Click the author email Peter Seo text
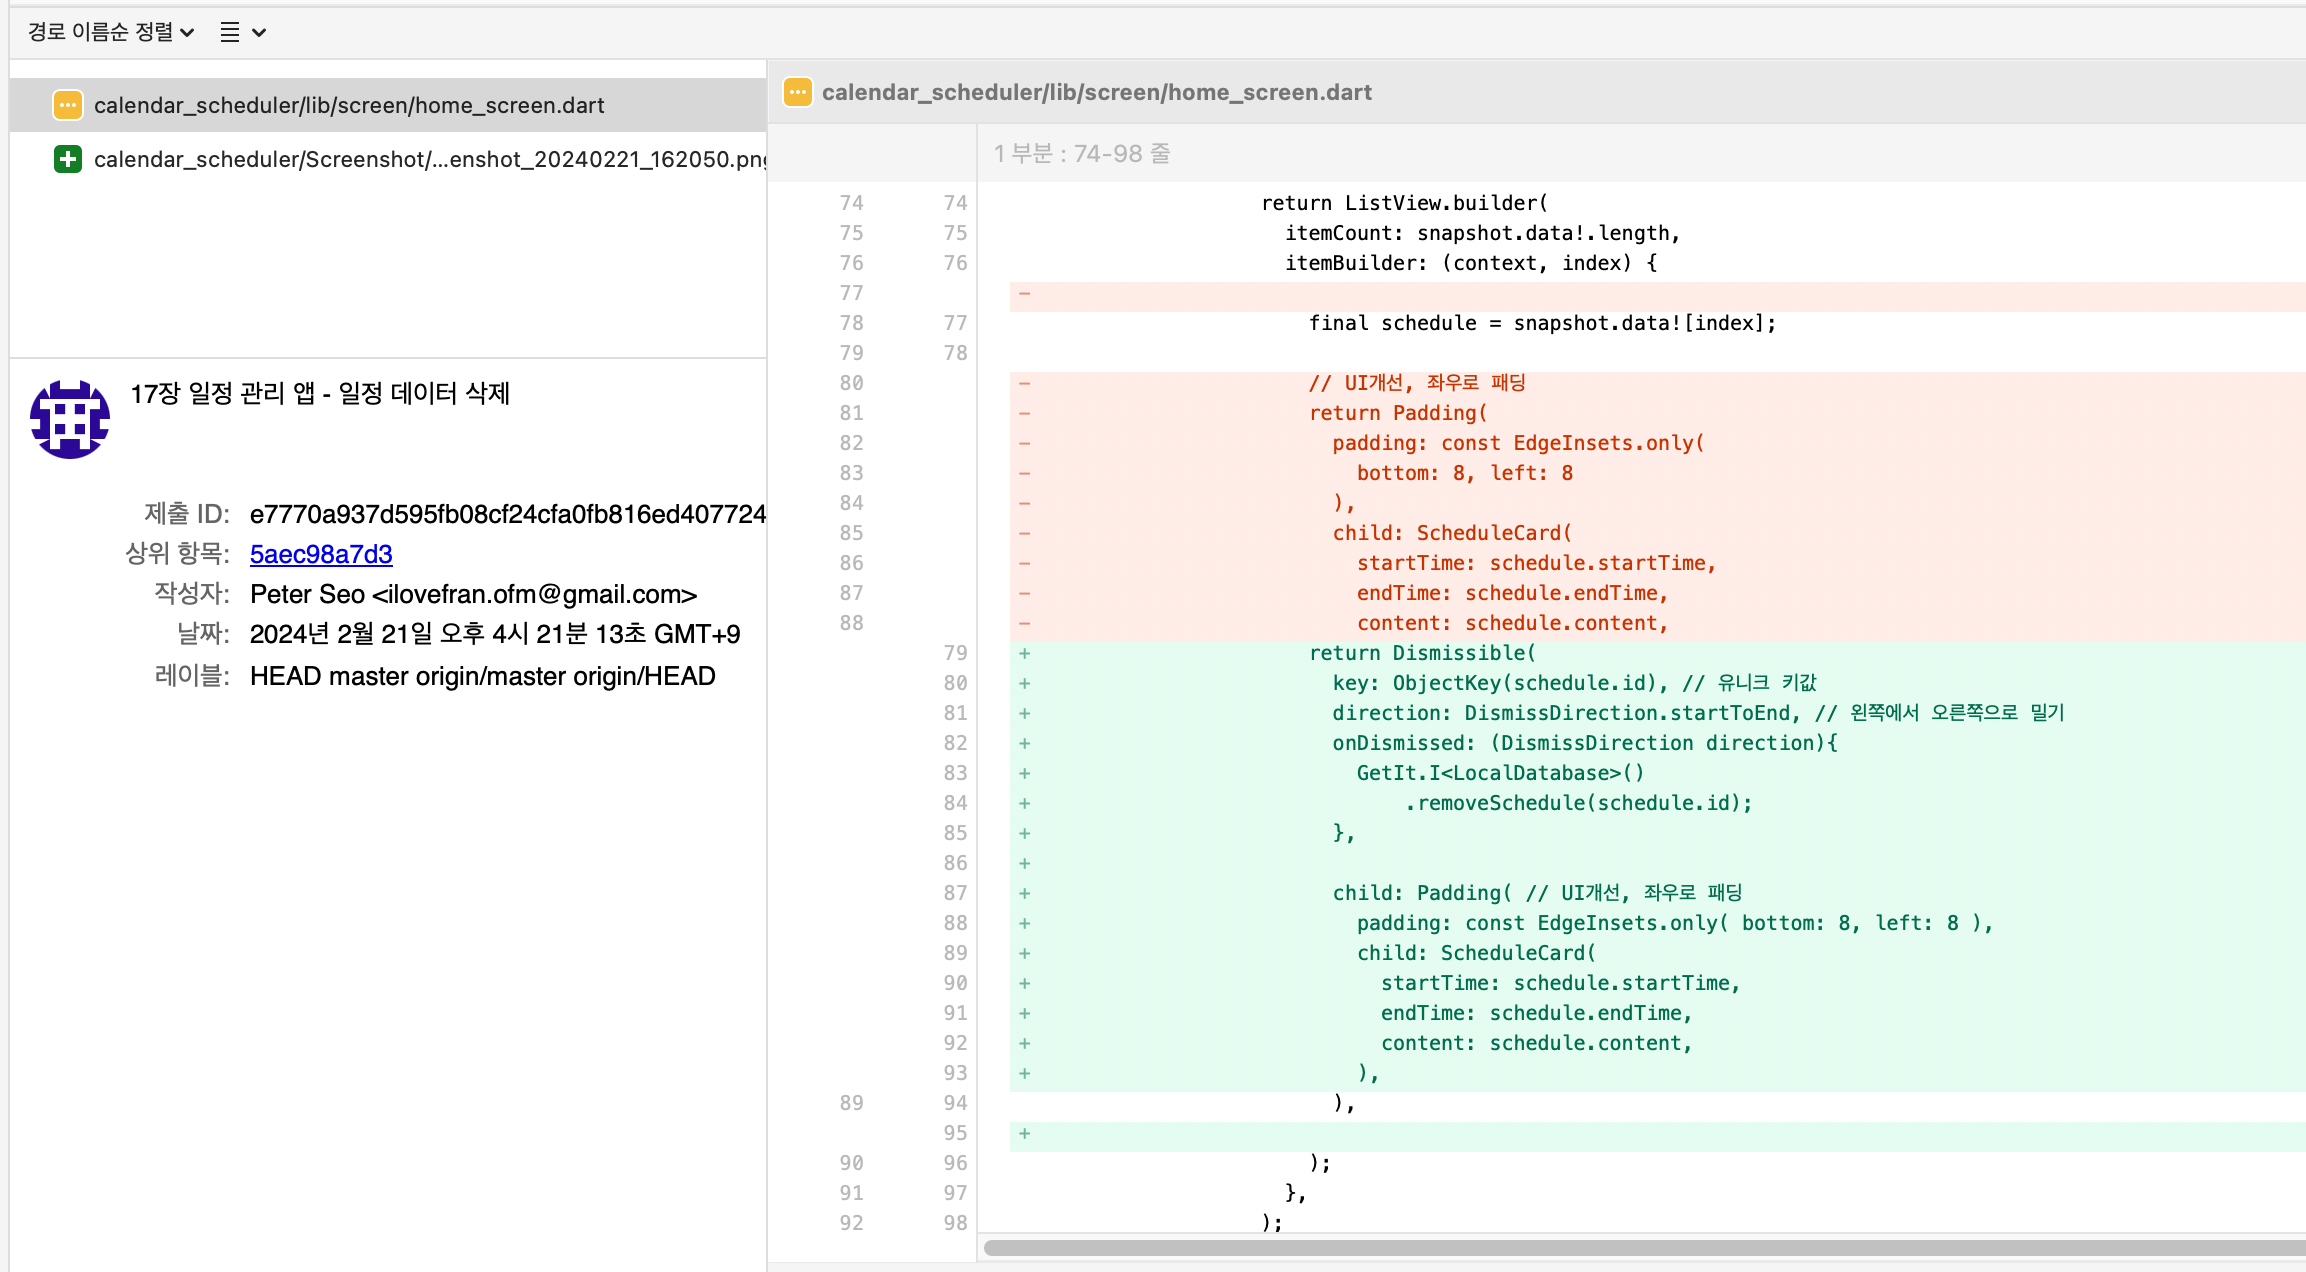 click(x=473, y=594)
